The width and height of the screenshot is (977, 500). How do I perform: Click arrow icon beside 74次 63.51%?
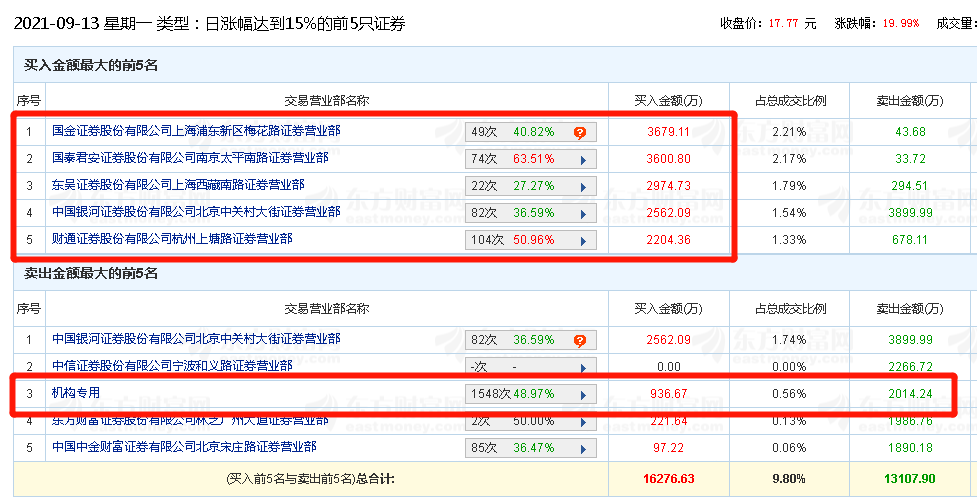coord(583,160)
